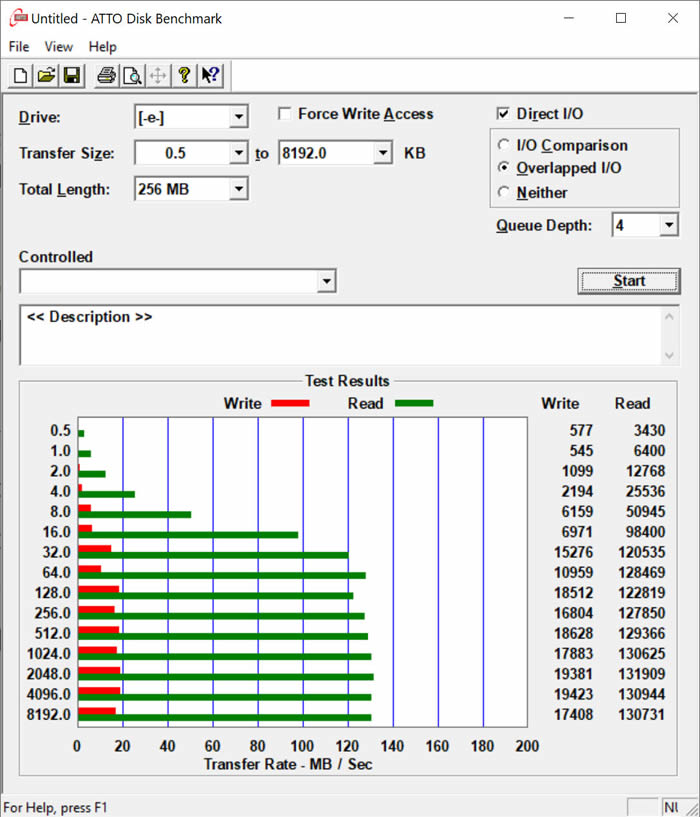700x817 pixels.
Task: Click inside the Description text box
Action: coord(341,335)
